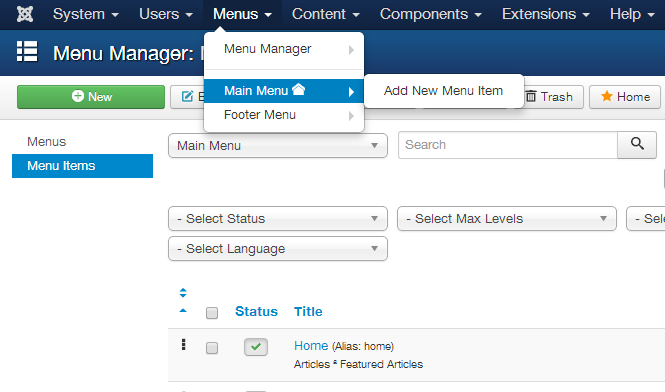Toggle the Home item's published status
Screen dimensions: 665x392
tap(256, 347)
